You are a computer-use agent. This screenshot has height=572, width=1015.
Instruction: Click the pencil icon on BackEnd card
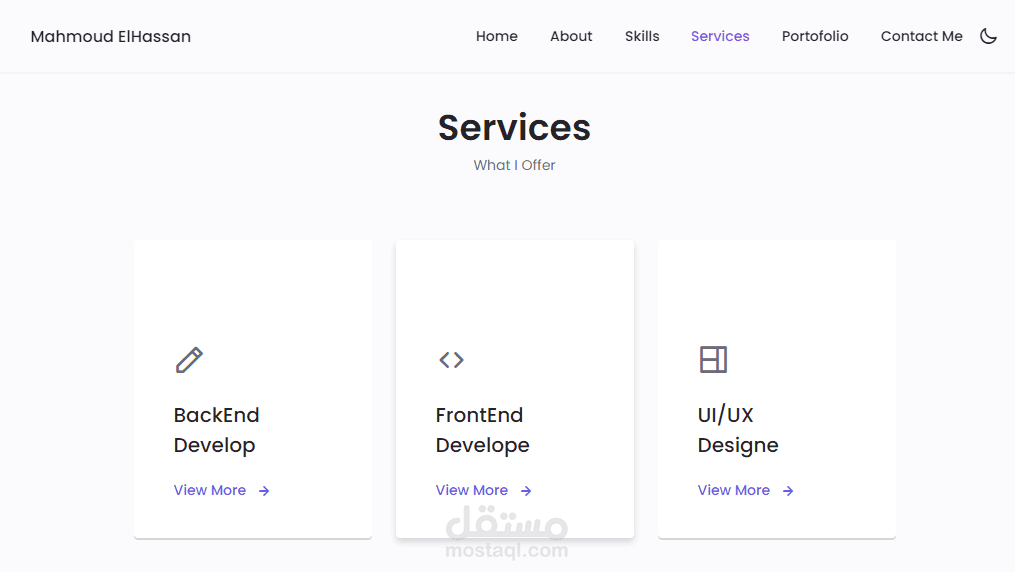pyautogui.click(x=189, y=360)
